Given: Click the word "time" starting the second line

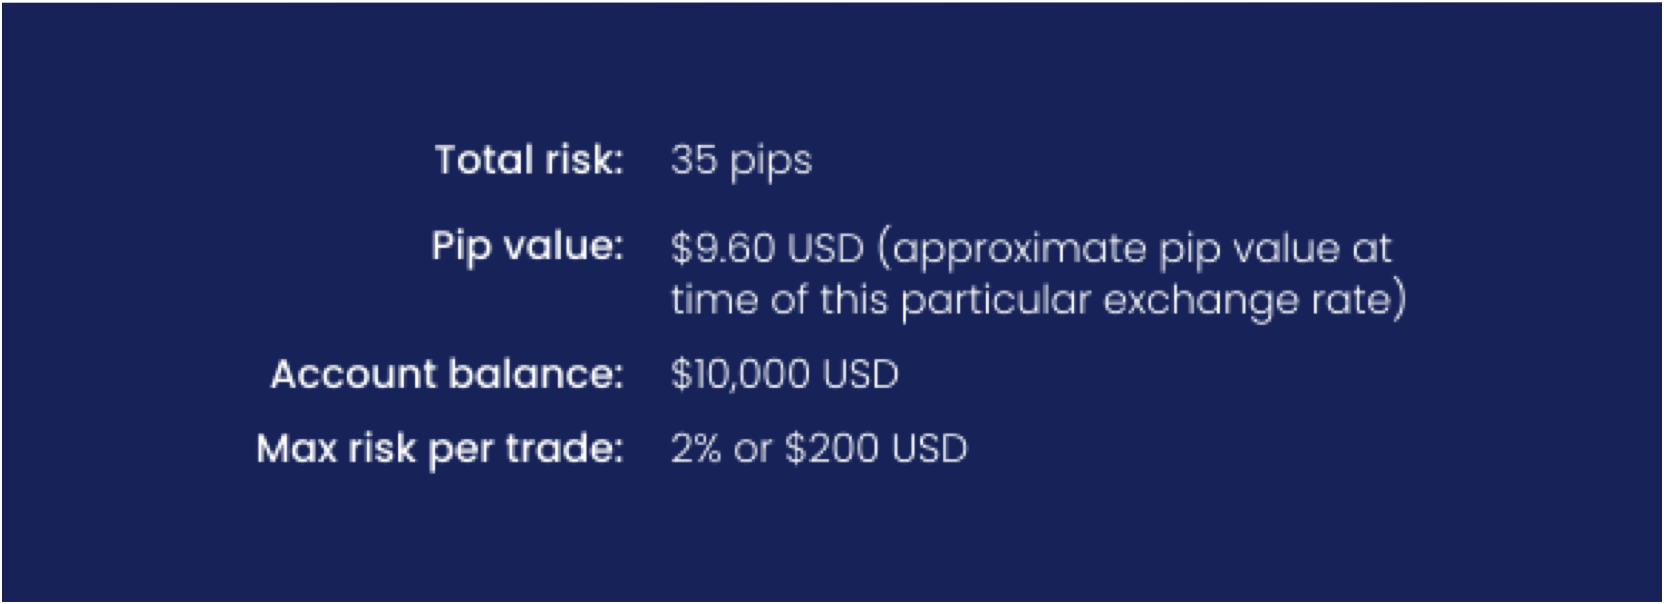Looking at the screenshot, I should (x=714, y=300).
